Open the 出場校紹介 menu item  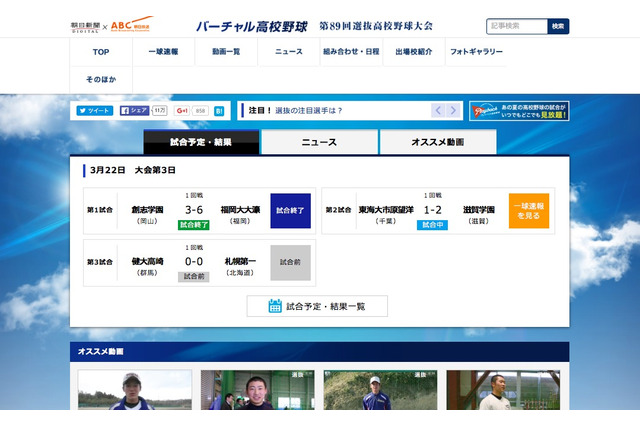(x=413, y=52)
